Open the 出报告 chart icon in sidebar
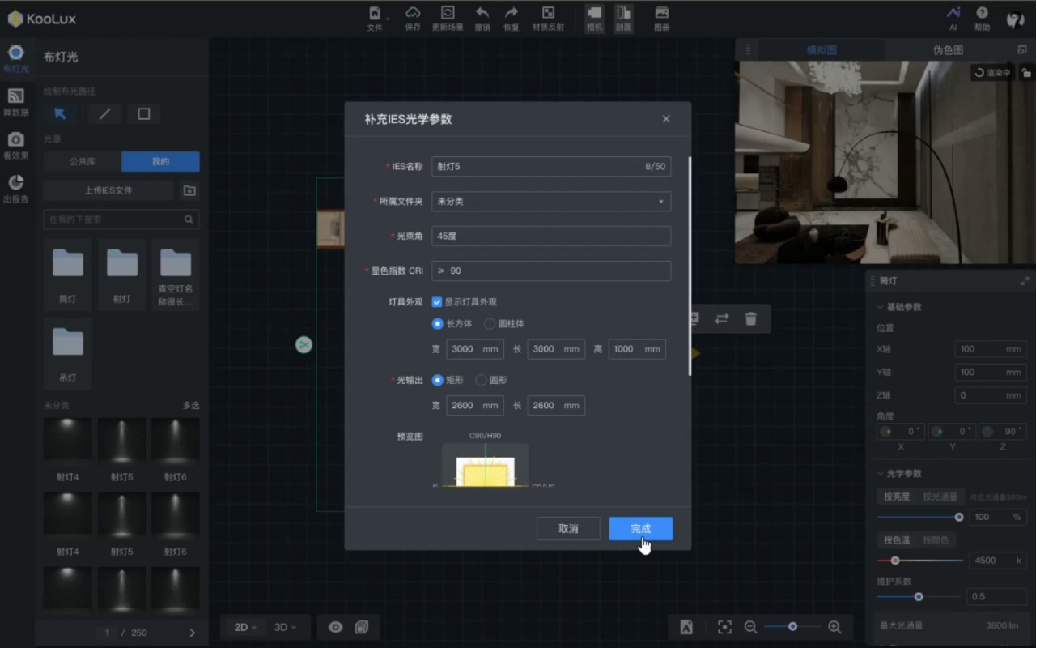This screenshot has height=648, width=1037. pyautogui.click(x=15, y=183)
